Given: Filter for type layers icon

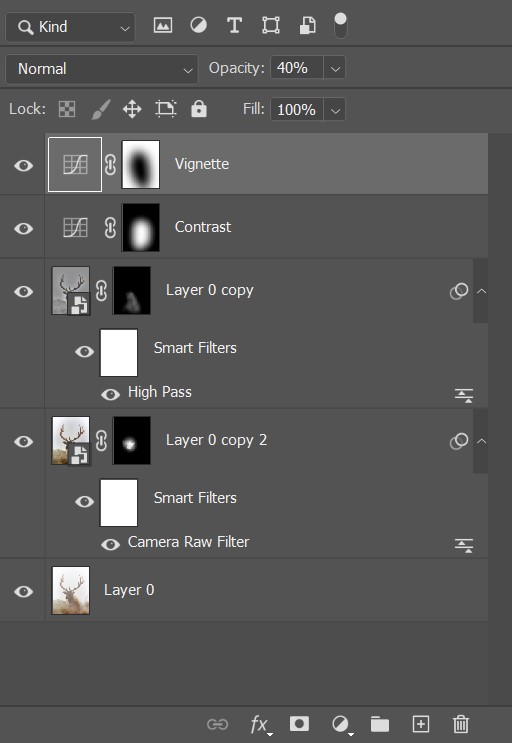Looking at the screenshot, I should tap(234, 26).
